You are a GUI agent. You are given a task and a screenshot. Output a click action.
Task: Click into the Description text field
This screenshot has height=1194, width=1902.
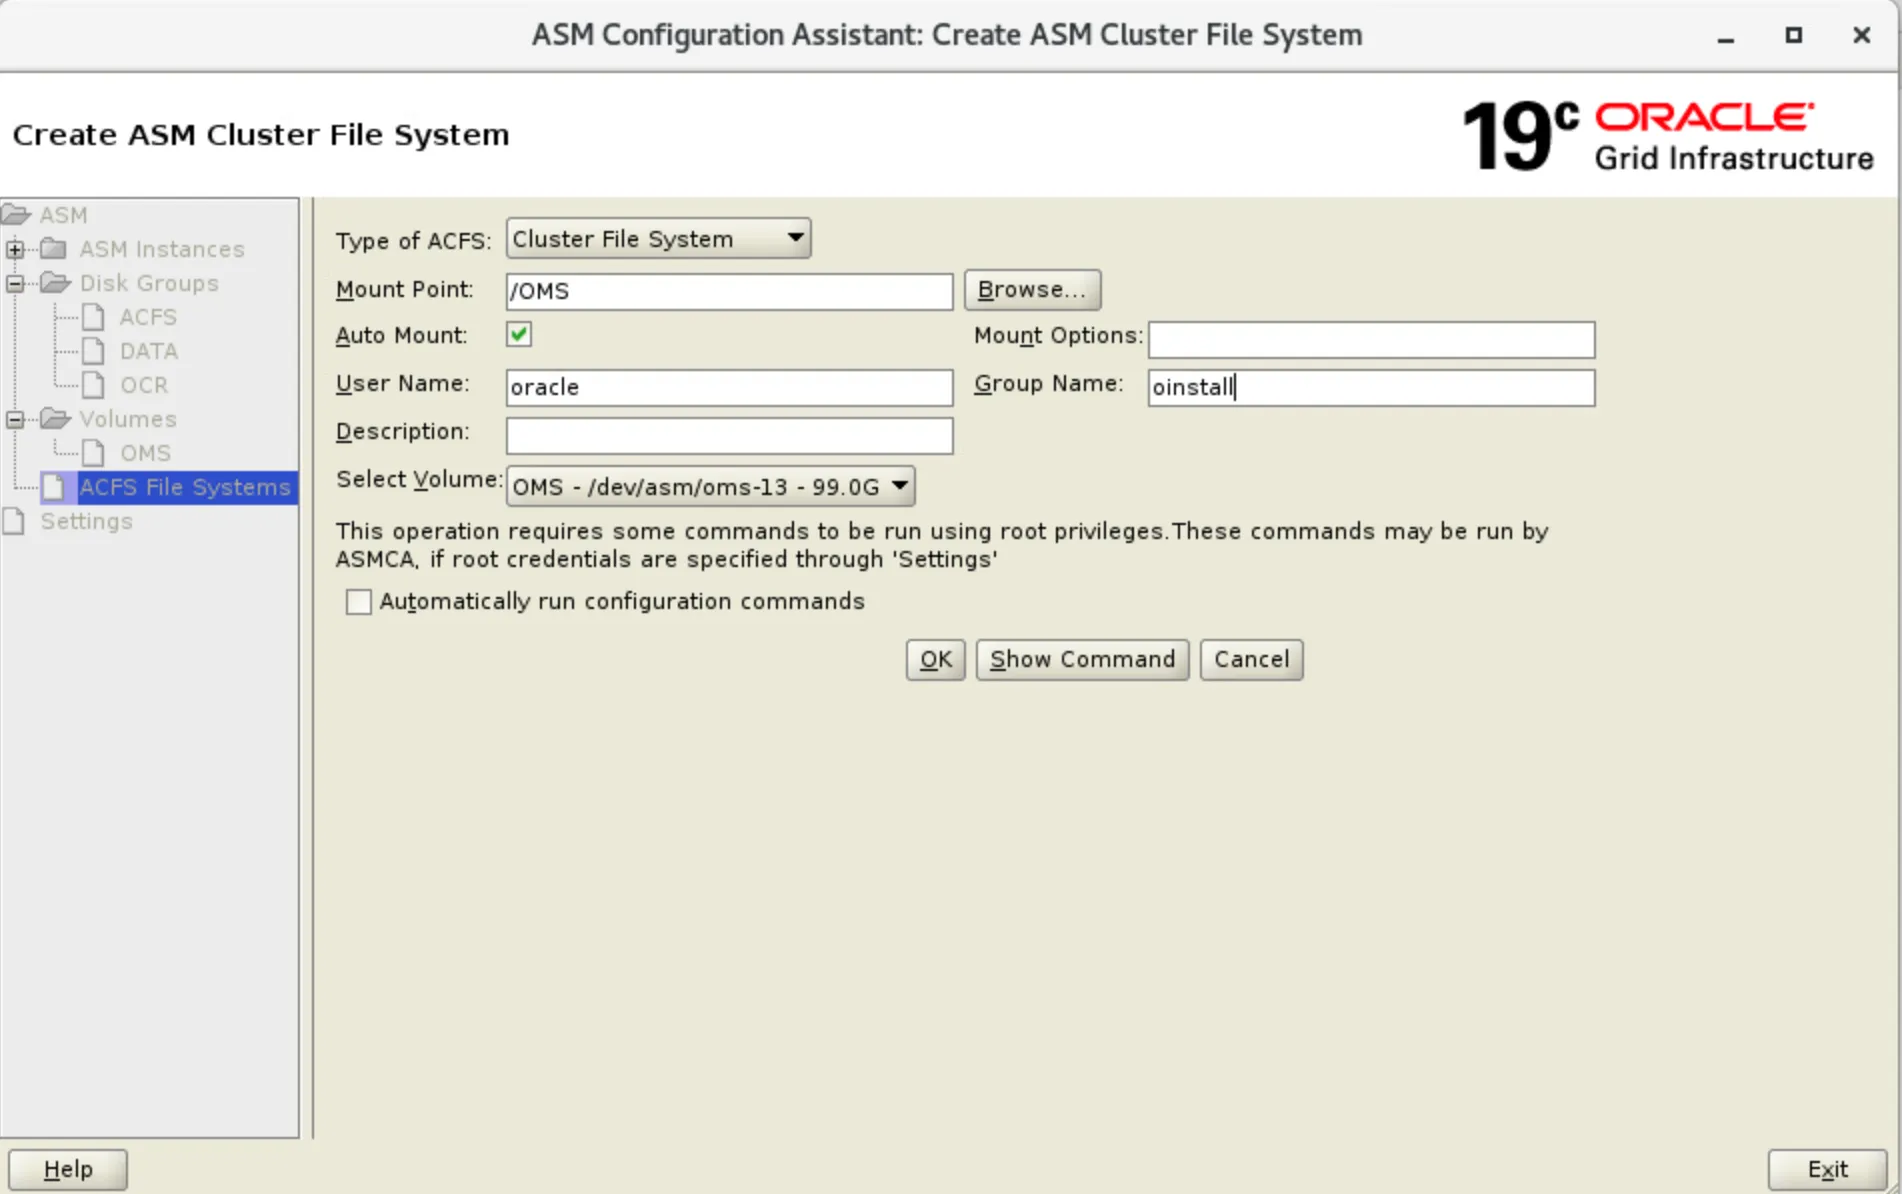click(x=729, y=435)
